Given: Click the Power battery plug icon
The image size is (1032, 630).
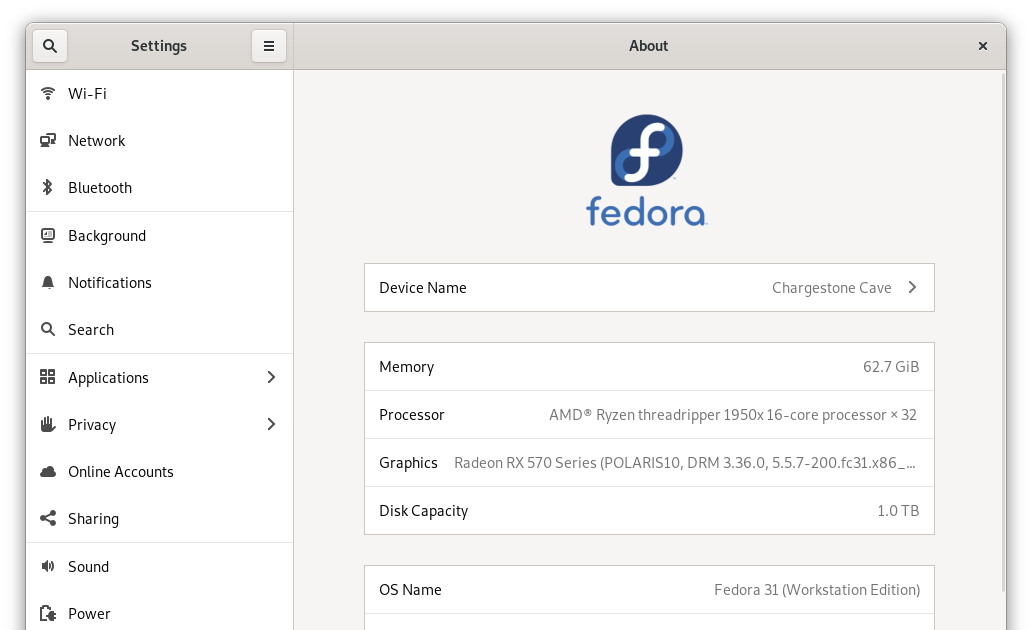Looking at the screenshot, I should 47,614.
